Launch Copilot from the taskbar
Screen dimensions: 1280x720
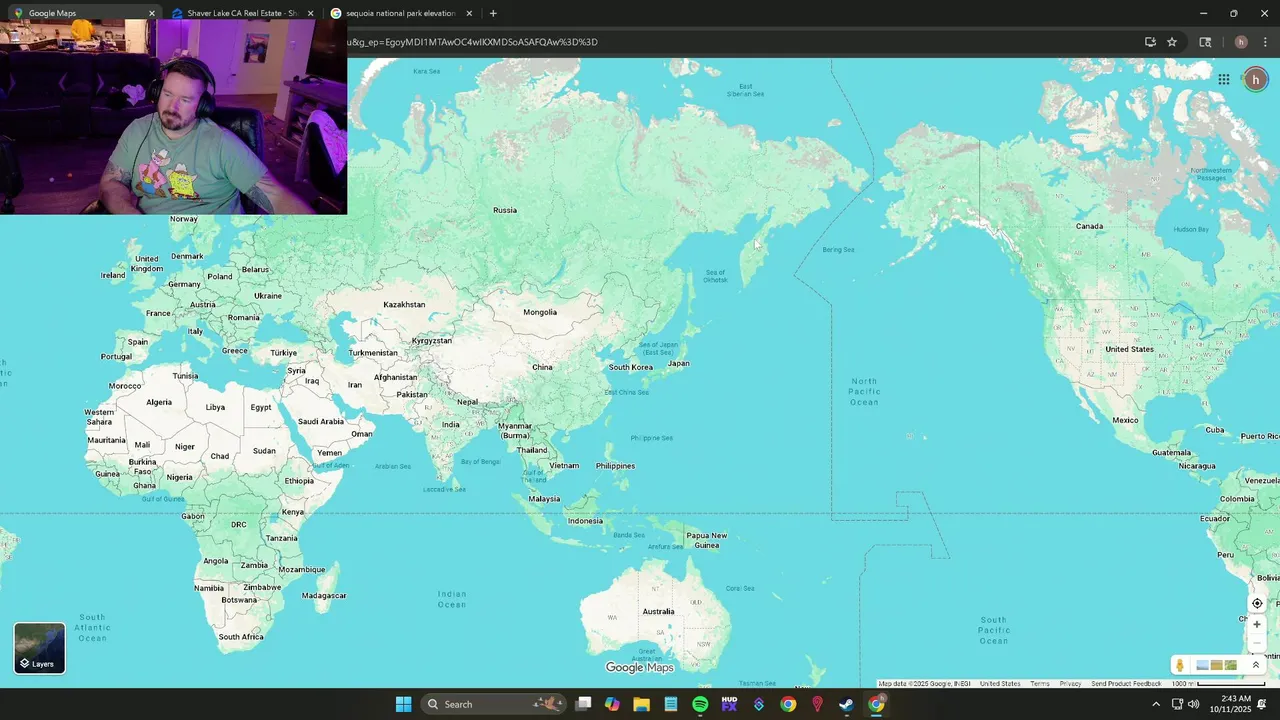pyautogui.click(x=612, y=704)
